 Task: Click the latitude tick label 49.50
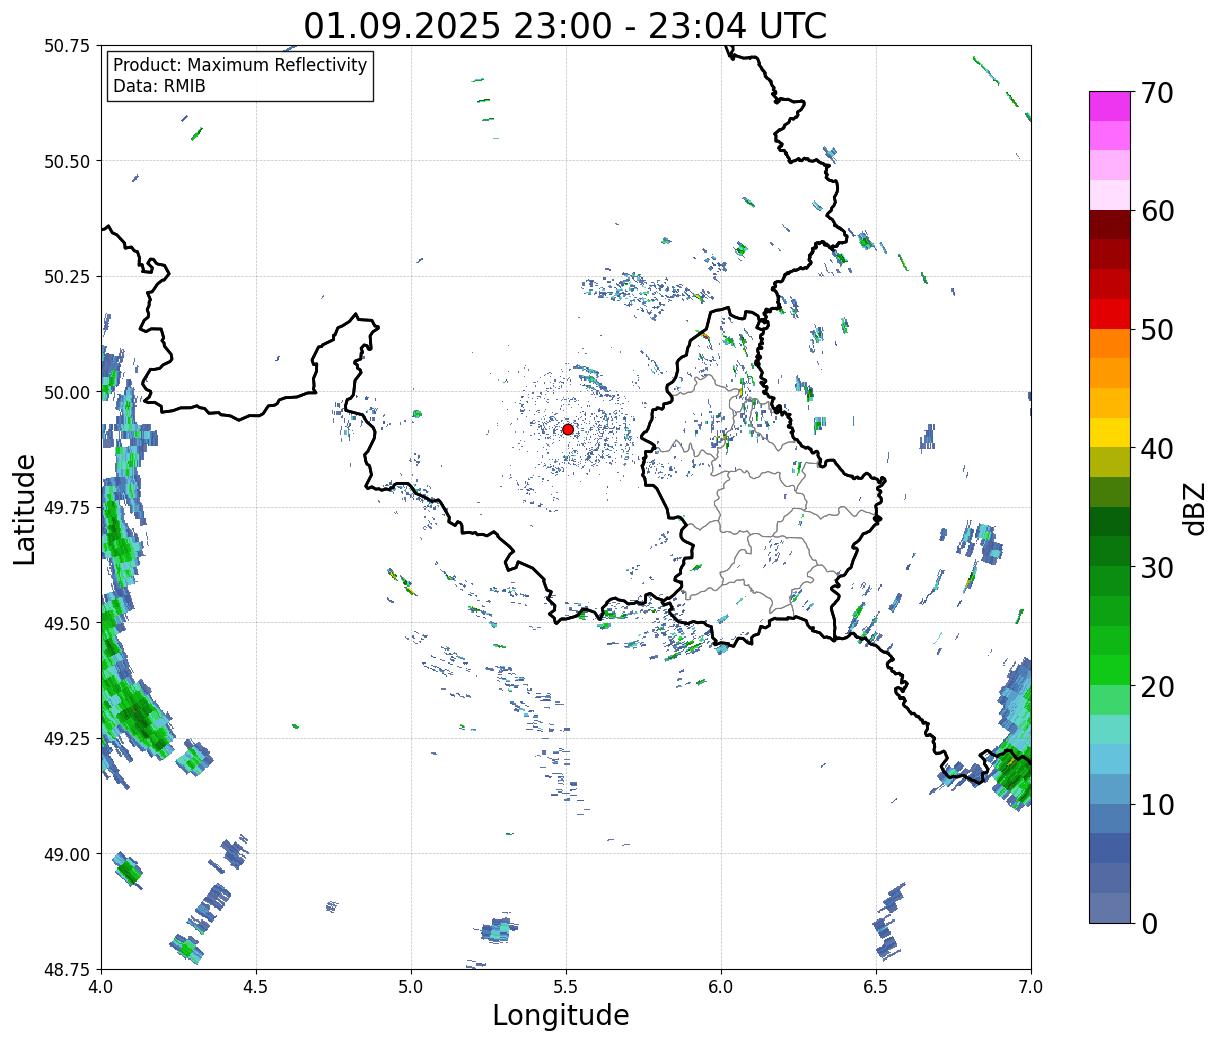[x=68, y=623]
